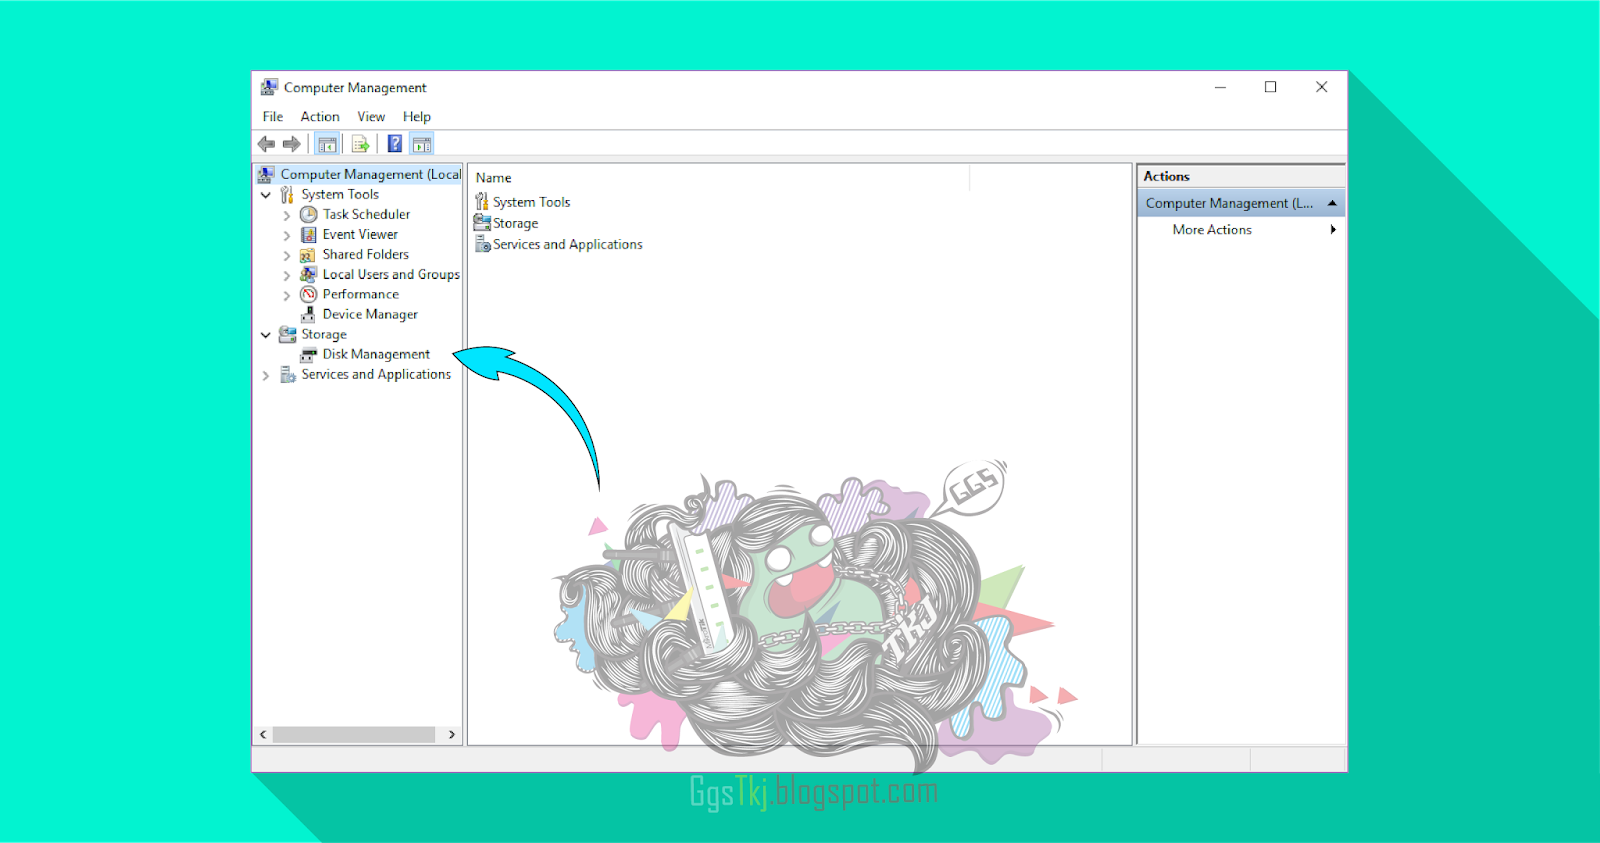Click Services and Applications icon in tree
1600x843 pixels.
pyautogui.click(x=288, y=374)
